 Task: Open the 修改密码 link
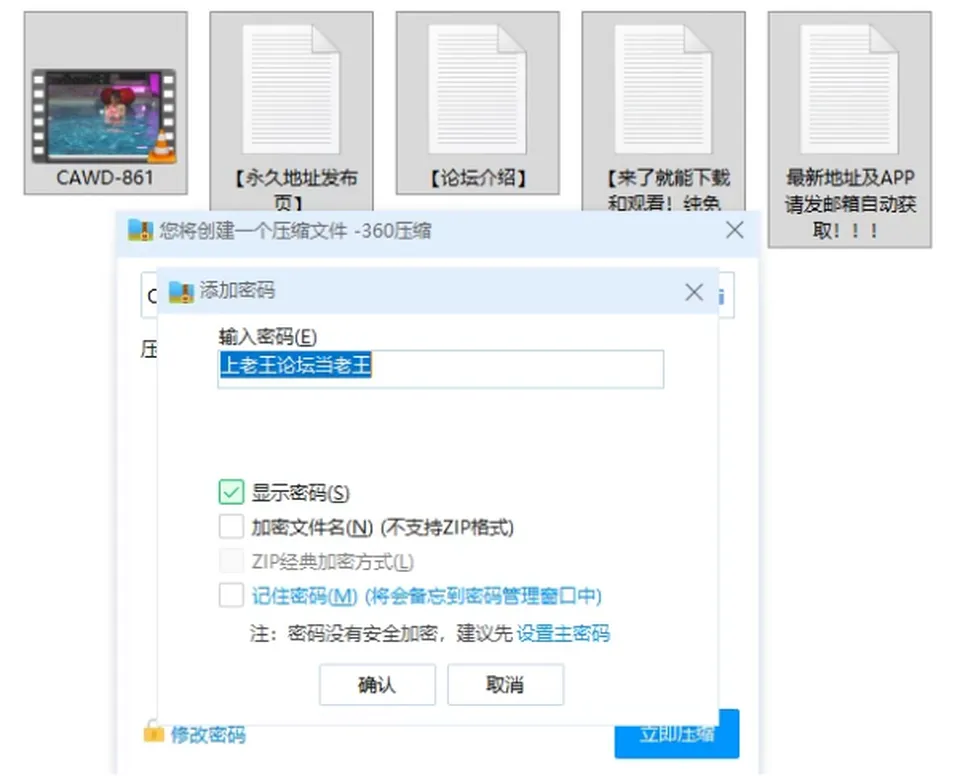coord(208,734)
